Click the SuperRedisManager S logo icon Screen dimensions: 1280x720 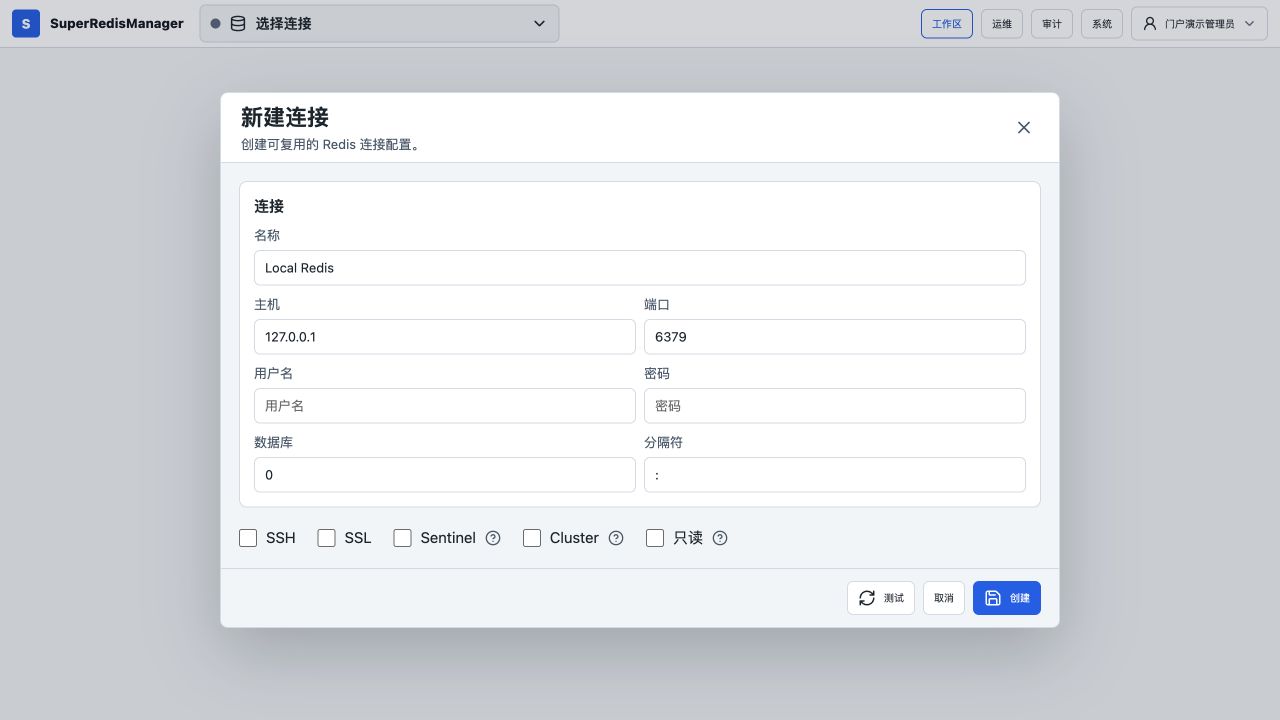click(x=26, y=23)
